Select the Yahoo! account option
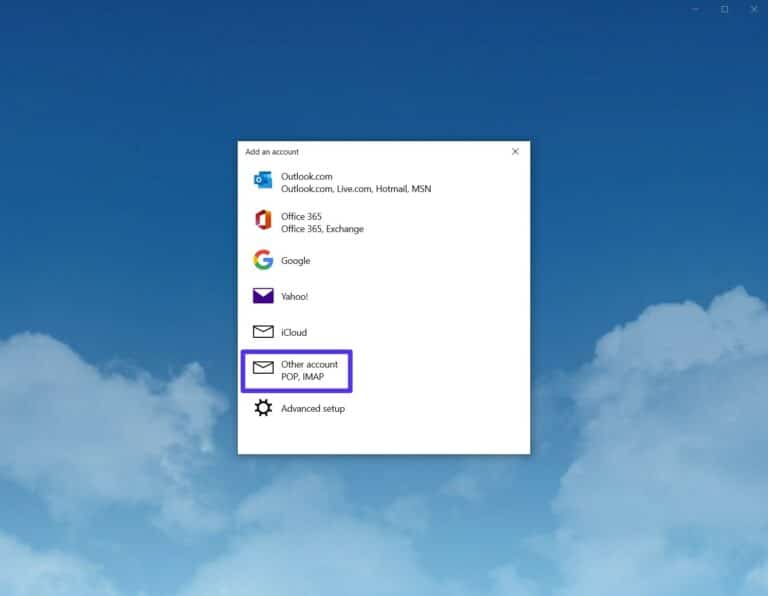 [x=294, y=296]
